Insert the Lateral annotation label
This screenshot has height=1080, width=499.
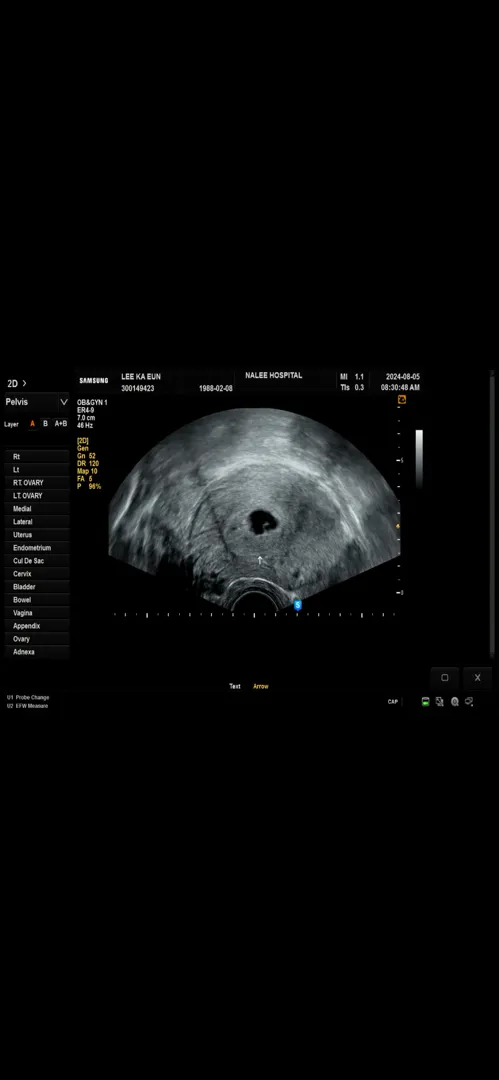pos(37,522)
